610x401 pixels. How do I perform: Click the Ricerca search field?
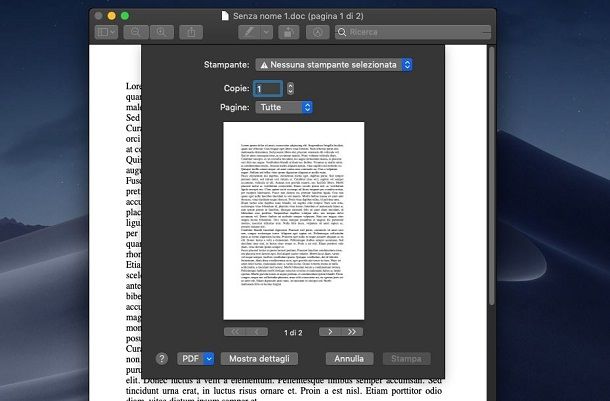pos(413,32)
